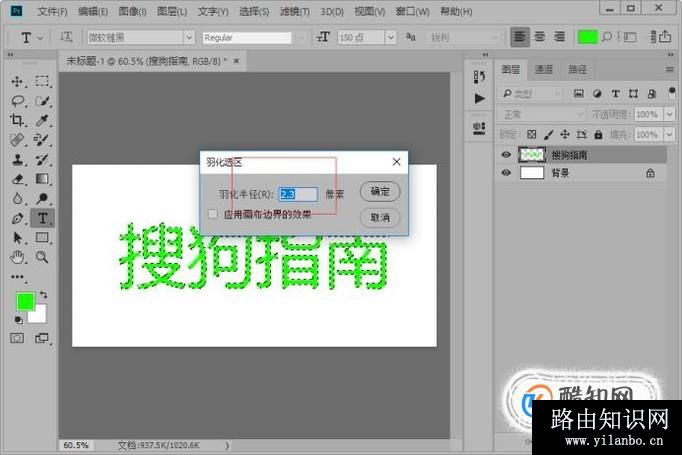Hide the 背景 layer

click(x=506, y=173)
